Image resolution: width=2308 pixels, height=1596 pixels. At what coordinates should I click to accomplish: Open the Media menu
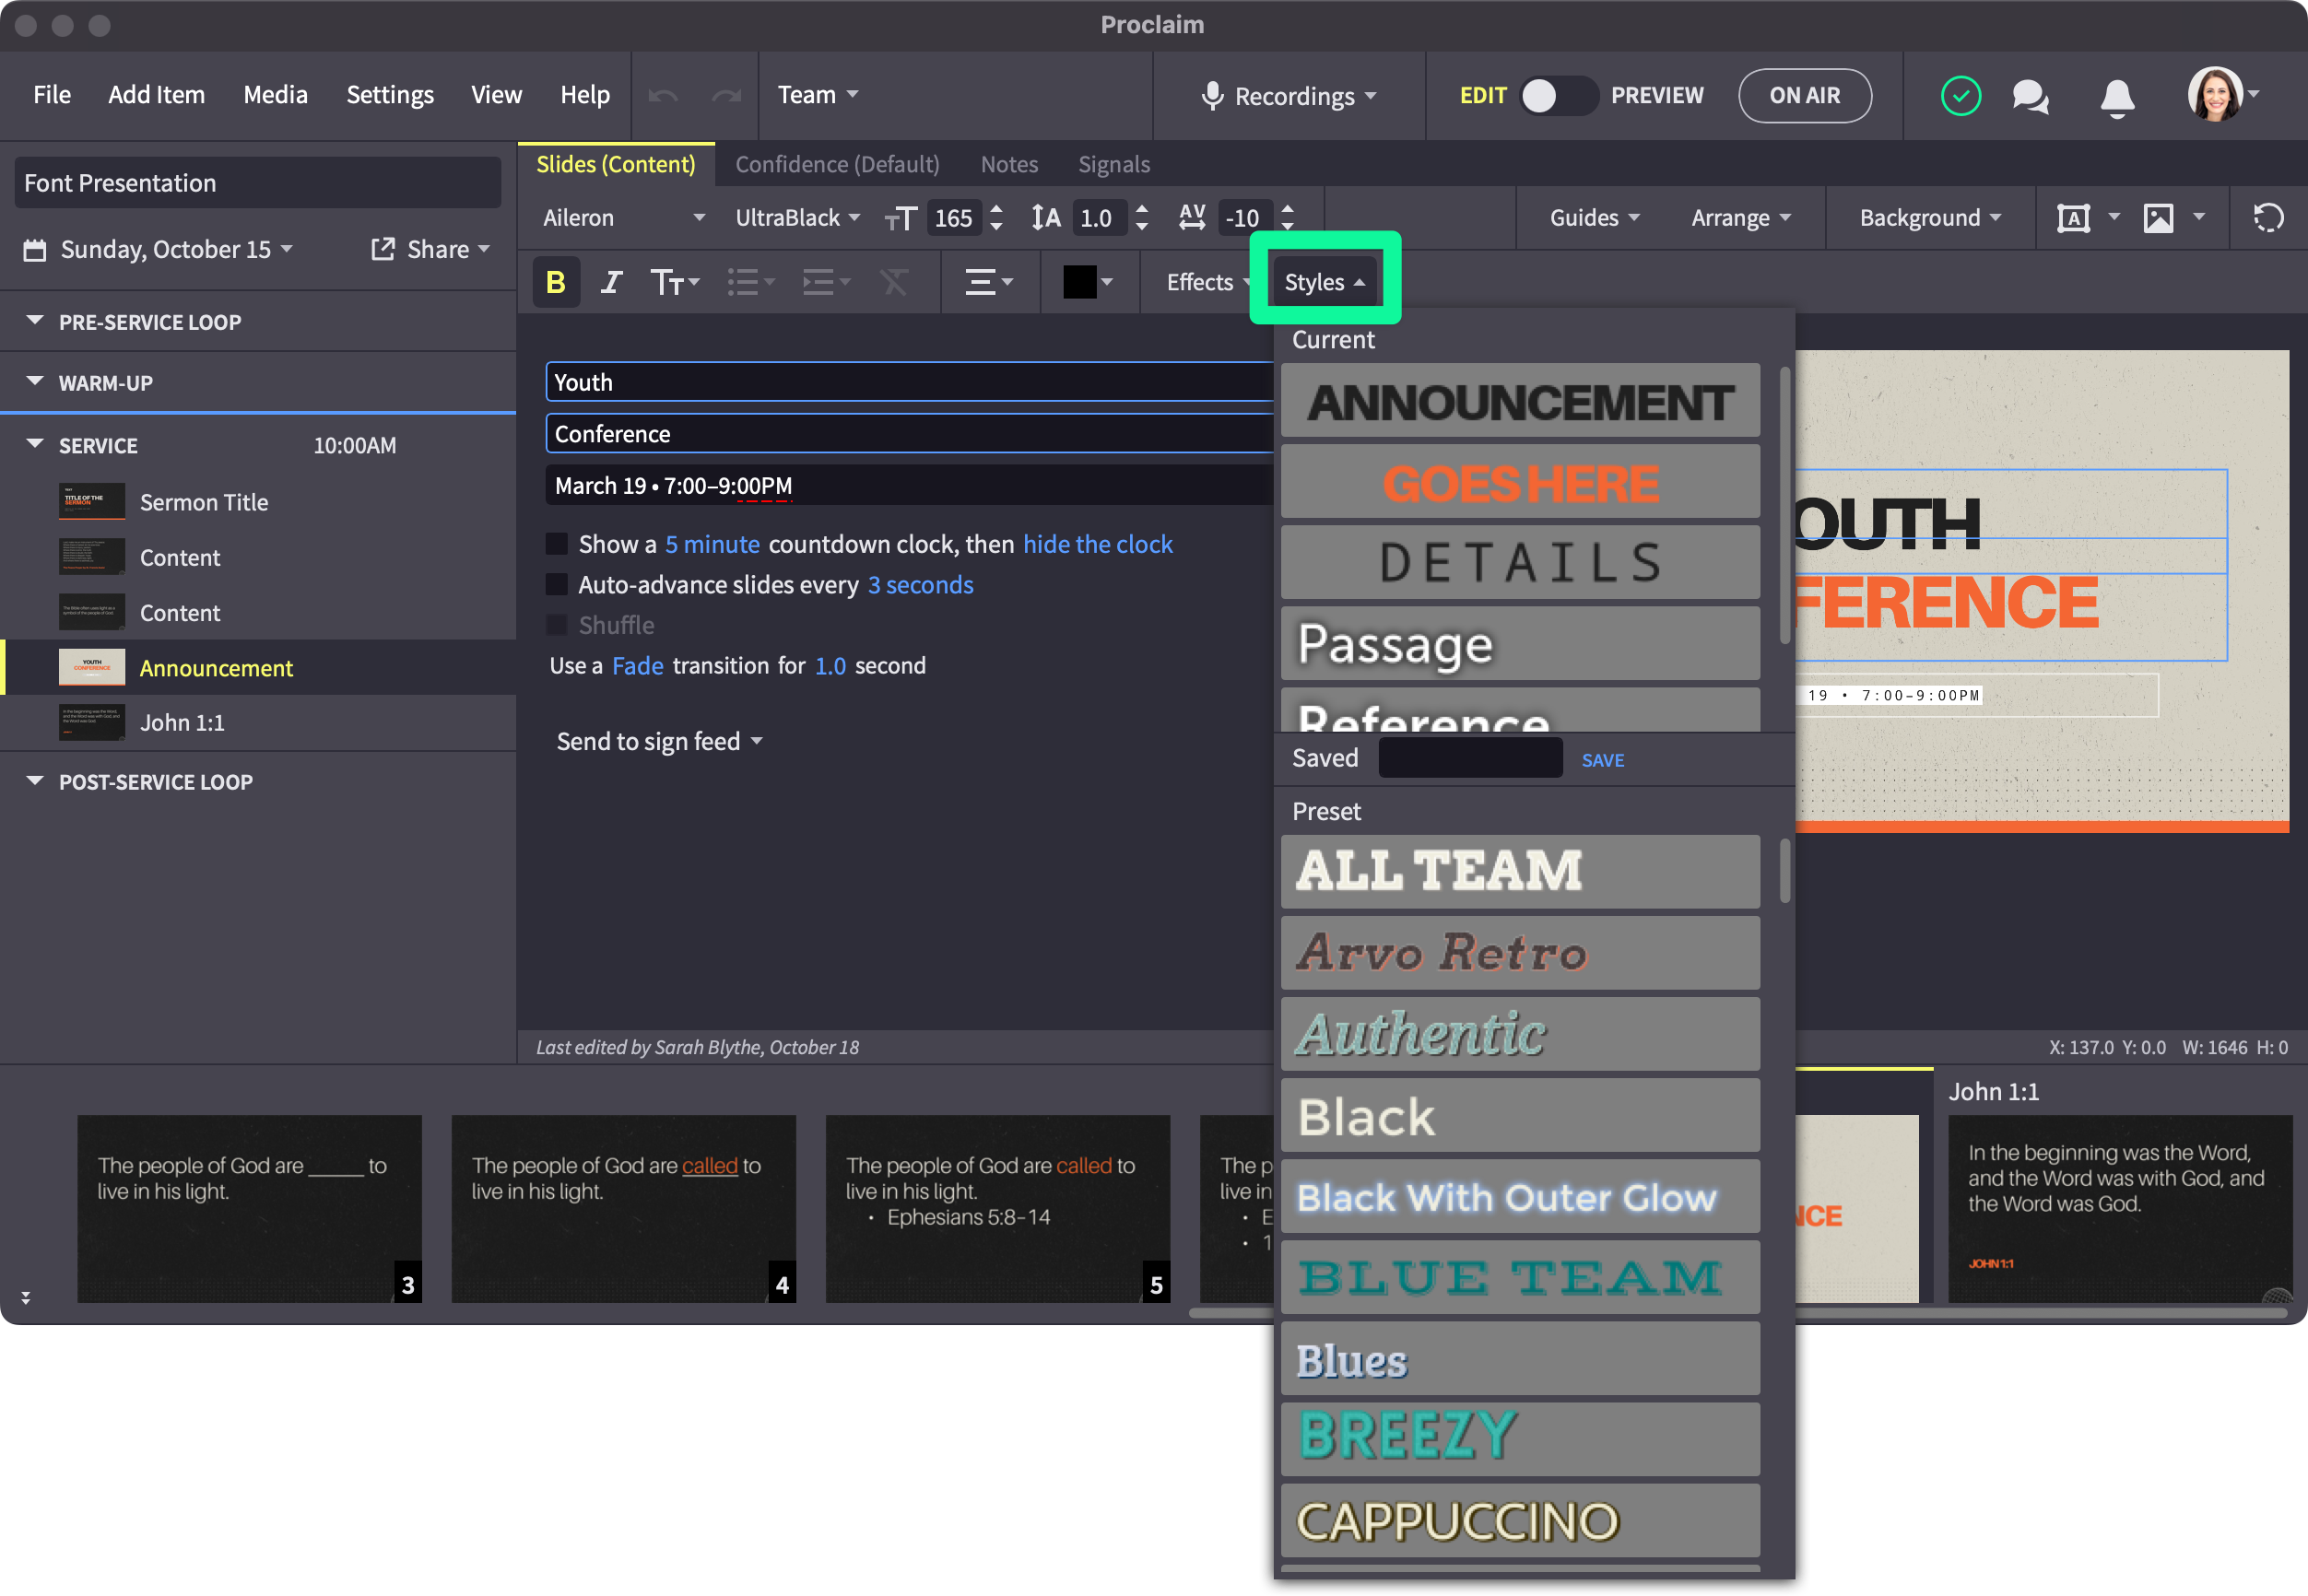tap(275, 95)
